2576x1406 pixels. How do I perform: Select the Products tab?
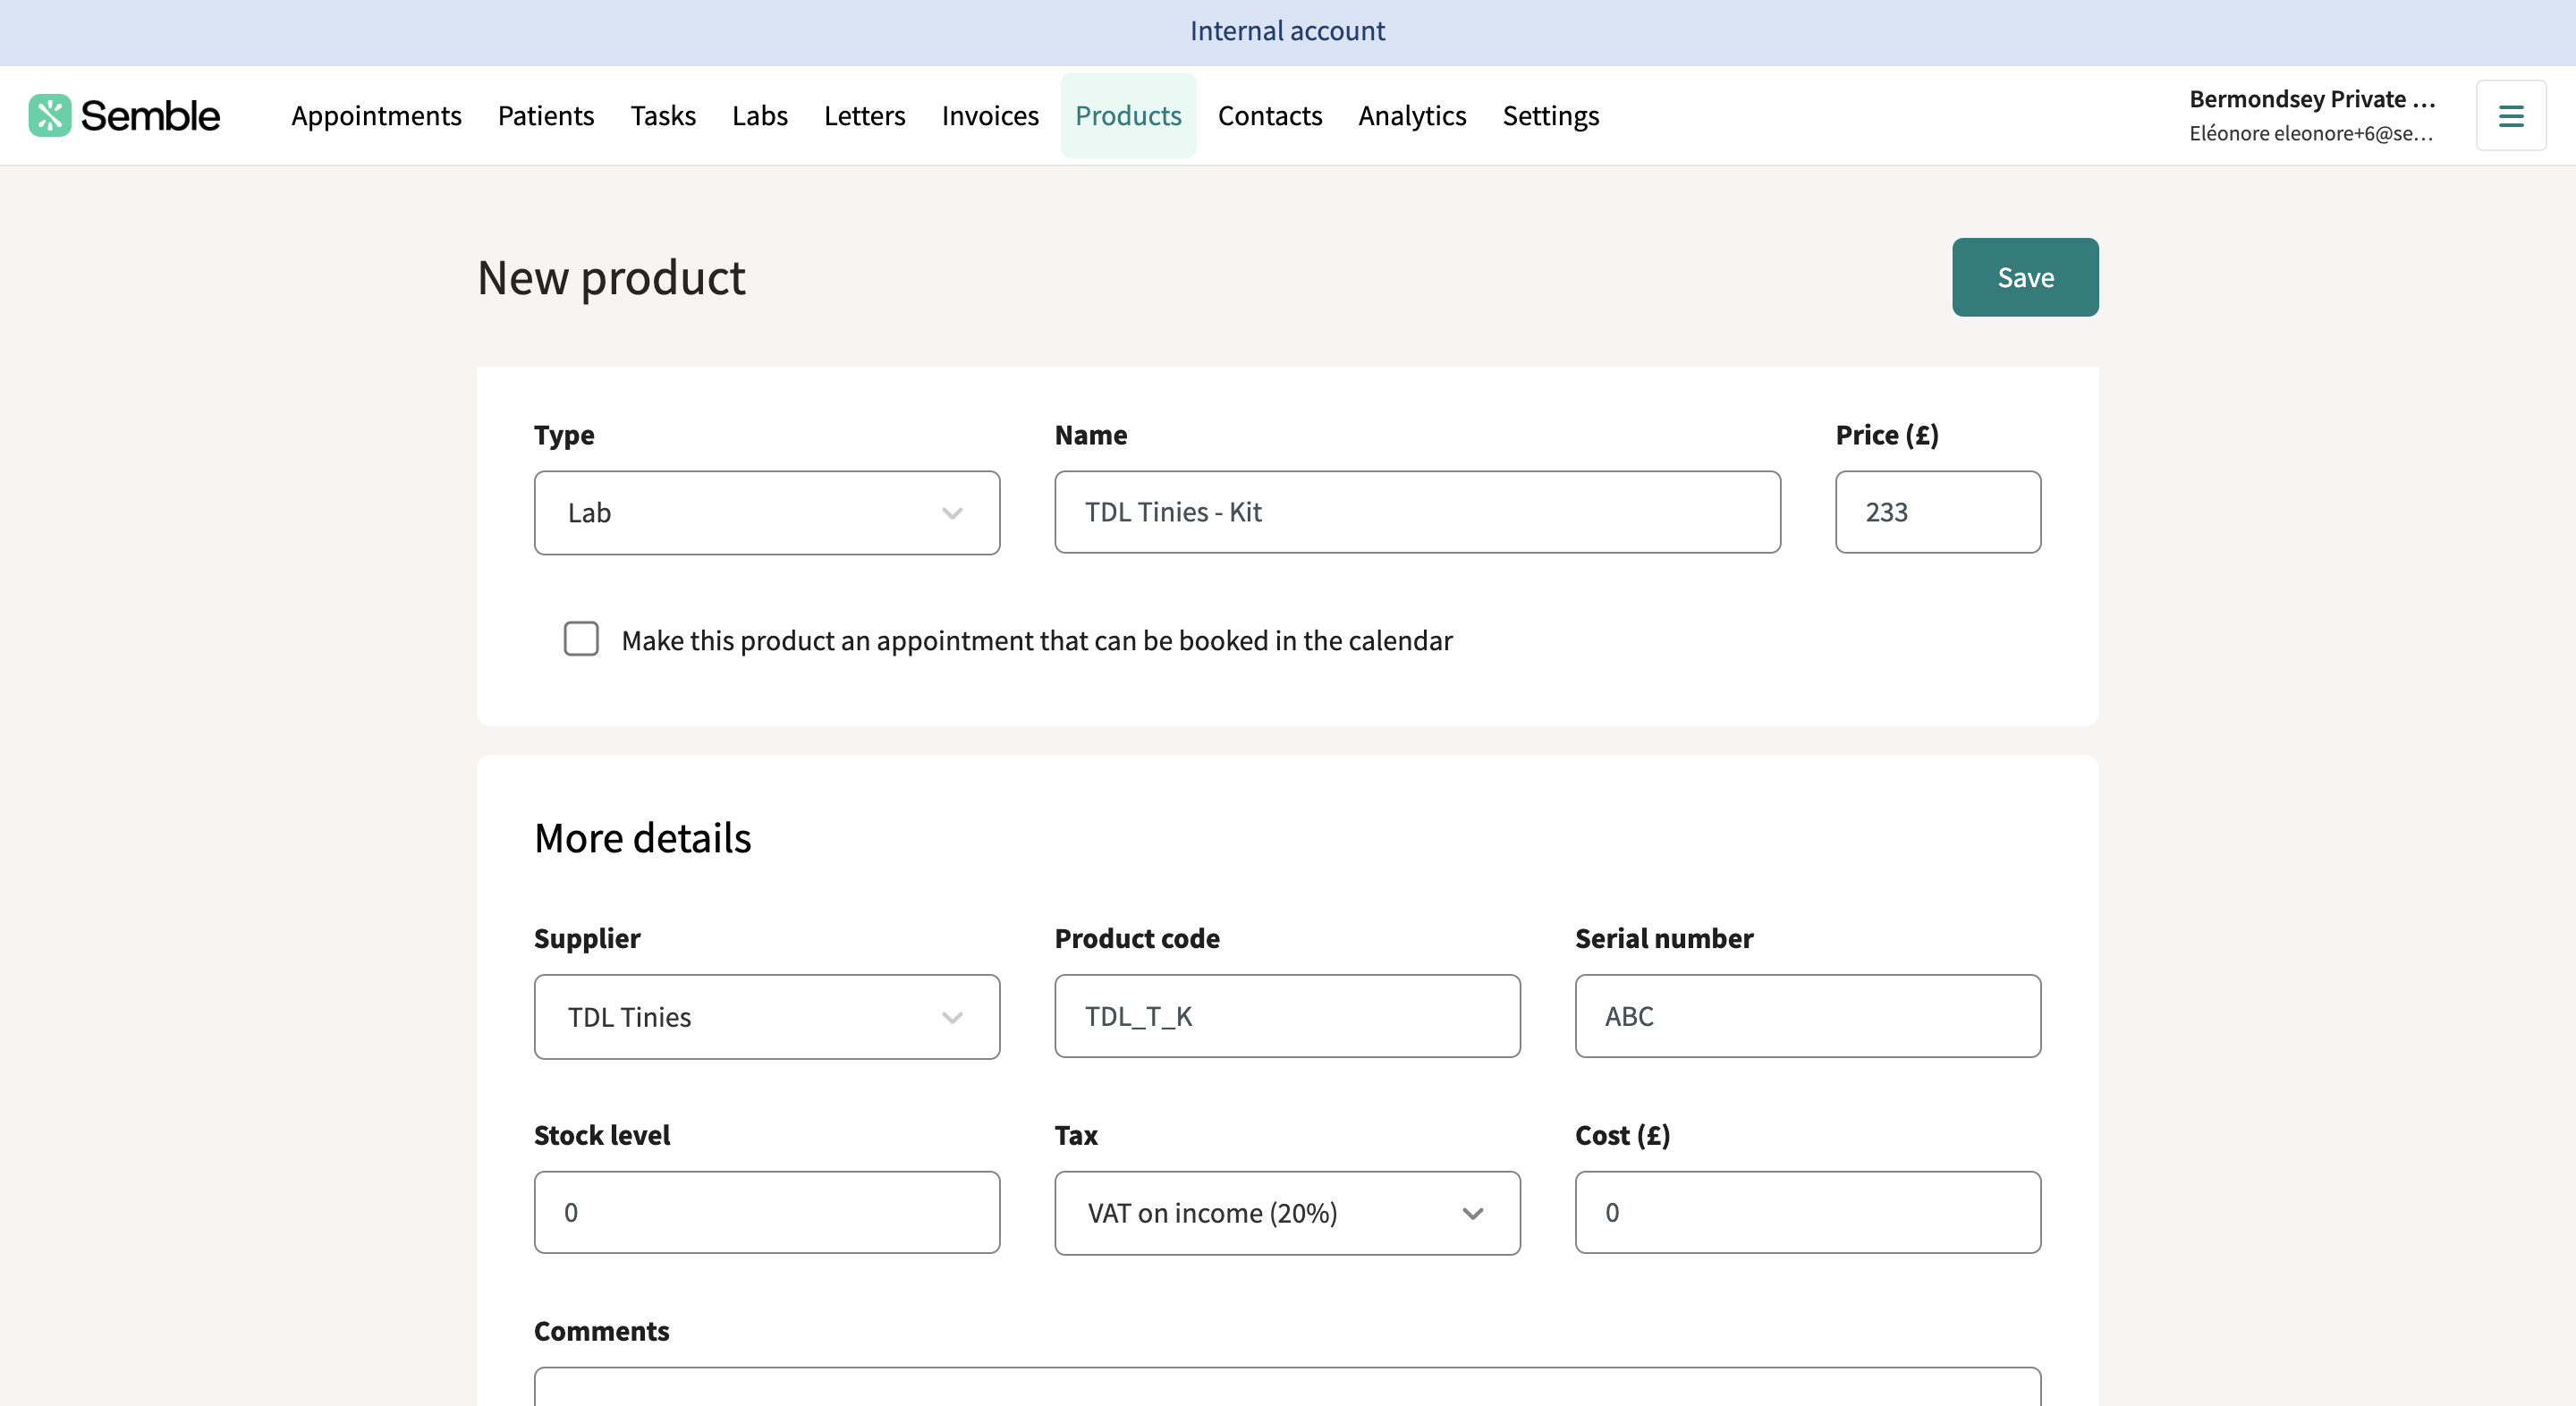pyautogui.click(x=1128, y=115)
